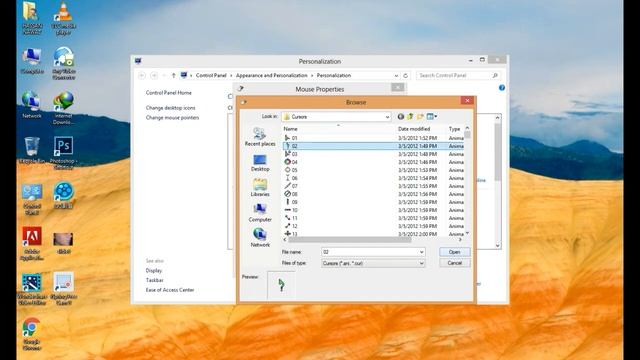Open Computer desktop icon
The height and width of the screenshot is (360, 640).
[x=32, y=61]
